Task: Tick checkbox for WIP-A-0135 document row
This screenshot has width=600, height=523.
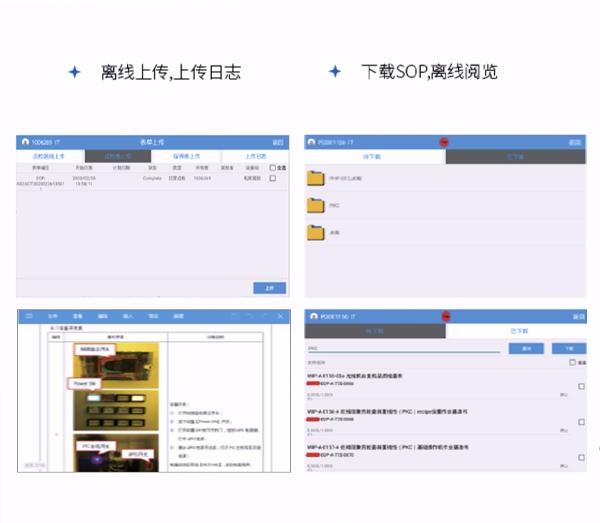Action: coord(581,386)
